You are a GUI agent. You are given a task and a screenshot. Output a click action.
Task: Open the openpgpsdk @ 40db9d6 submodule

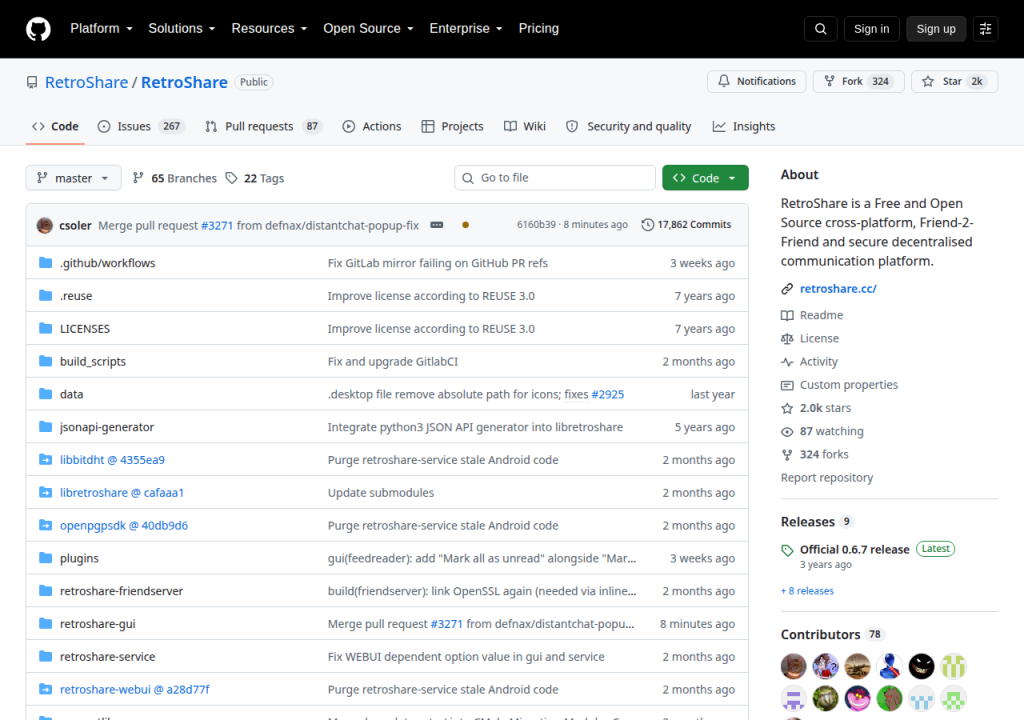(124, 525)
